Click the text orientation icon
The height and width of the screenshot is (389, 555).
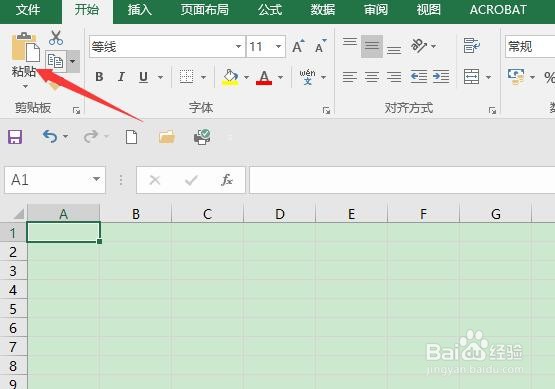pos(419,46)
